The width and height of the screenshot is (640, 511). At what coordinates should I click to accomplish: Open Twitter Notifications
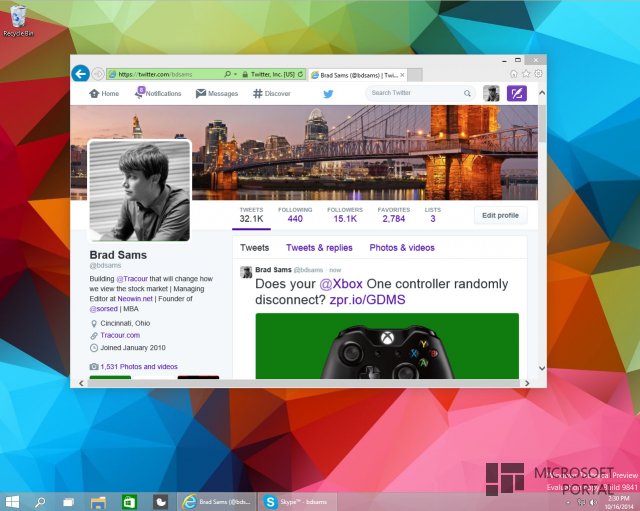click(x=158, y=93)
